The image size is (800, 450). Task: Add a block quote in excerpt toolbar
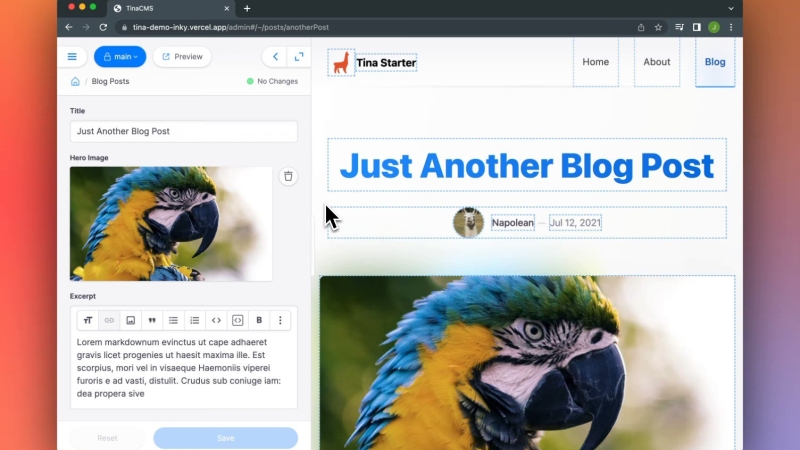tap(152, 320)
